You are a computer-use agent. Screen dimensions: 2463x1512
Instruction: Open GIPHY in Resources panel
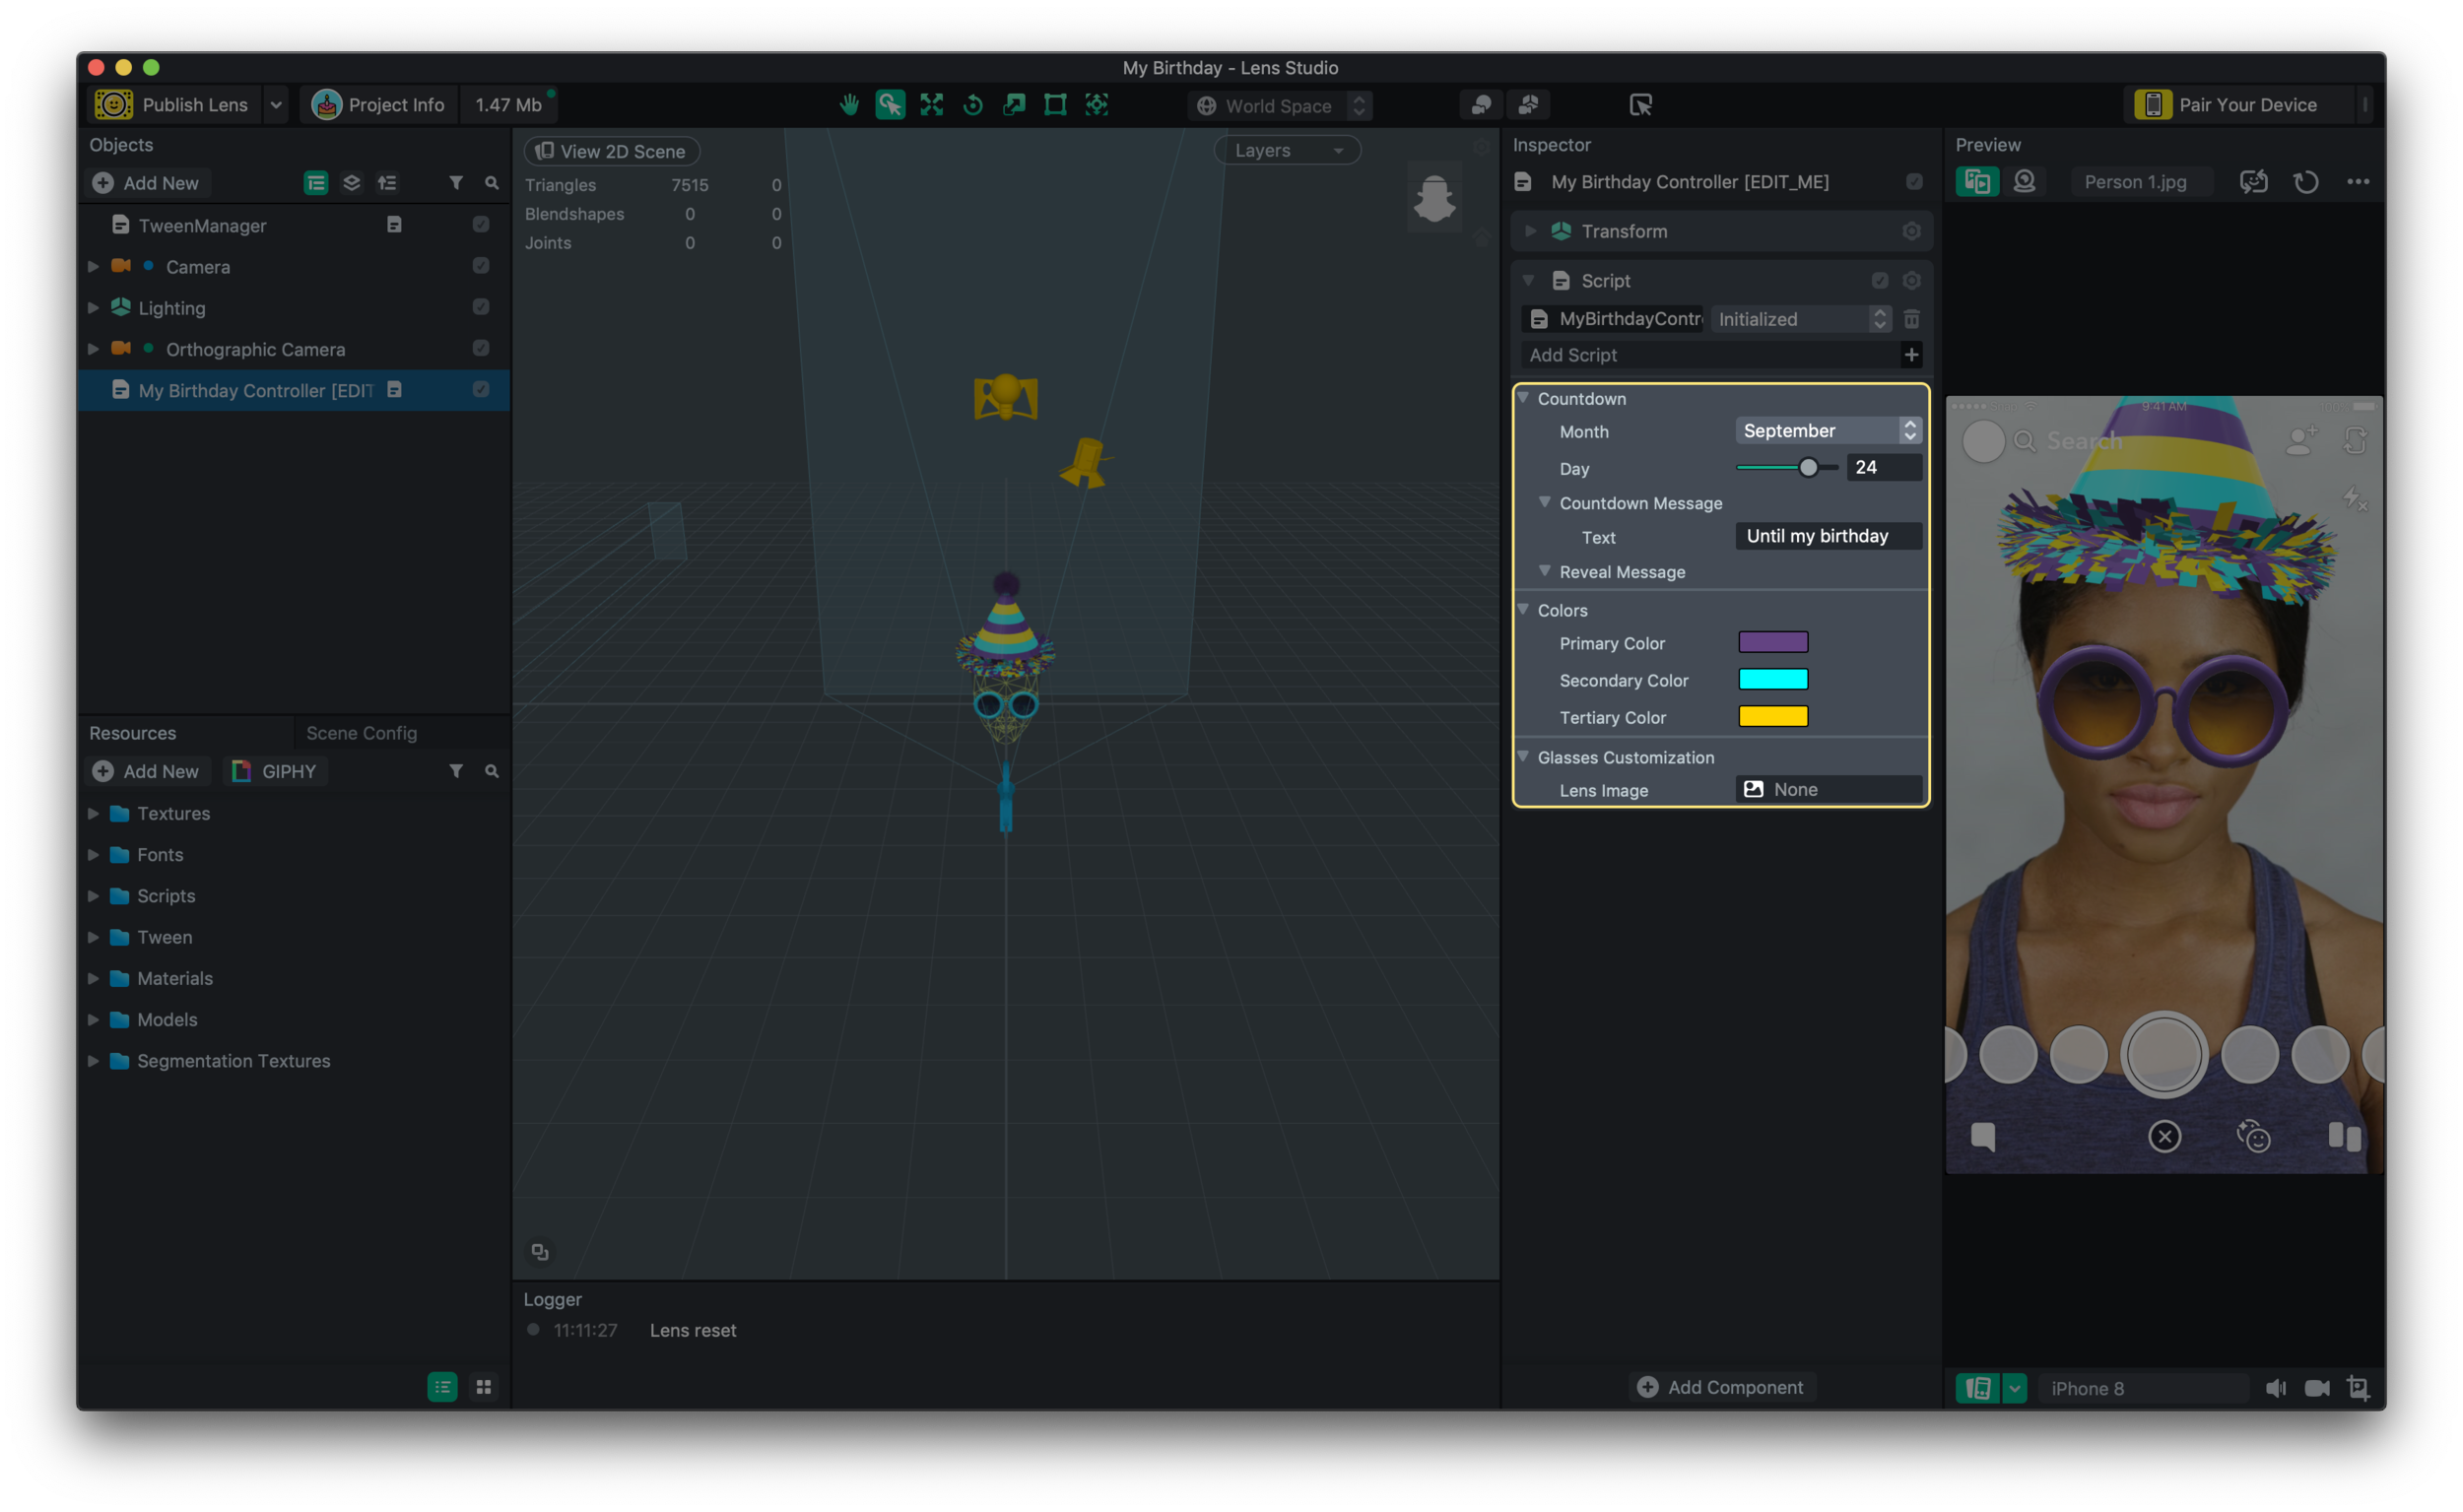[x=275, y=771]
